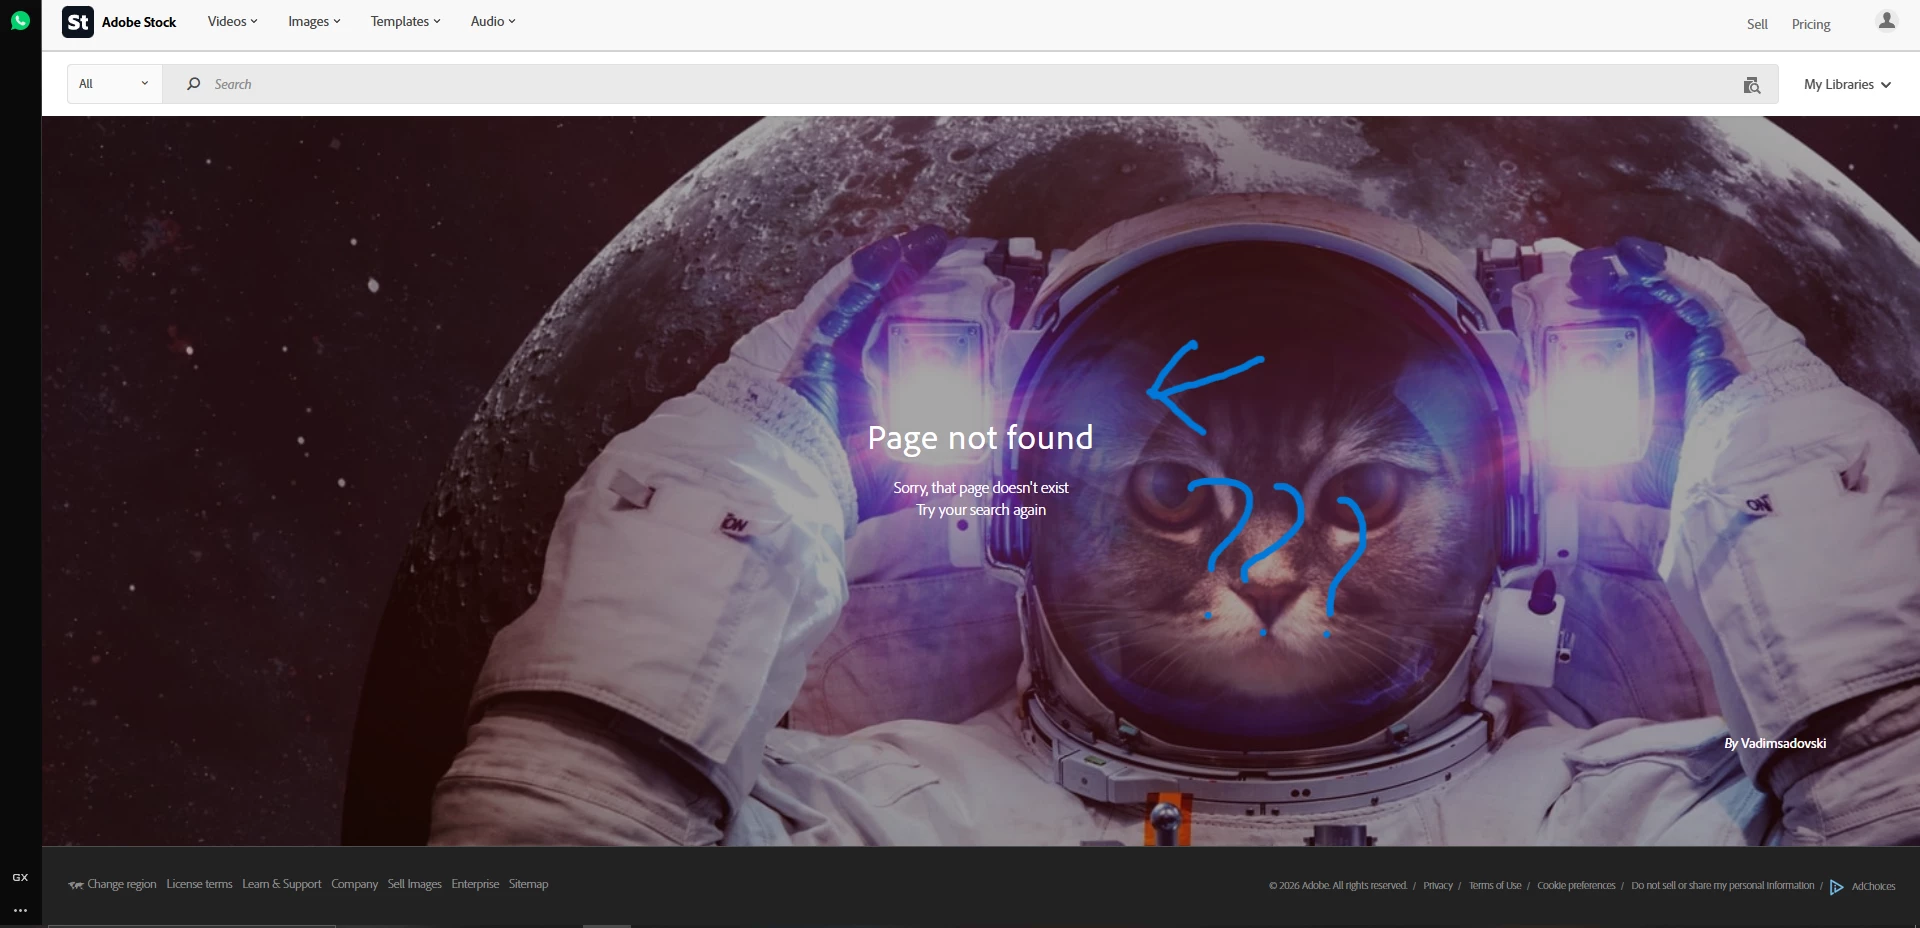Open Learn & Support footer link
The image size is (1920, 928).
click(282, 884)
